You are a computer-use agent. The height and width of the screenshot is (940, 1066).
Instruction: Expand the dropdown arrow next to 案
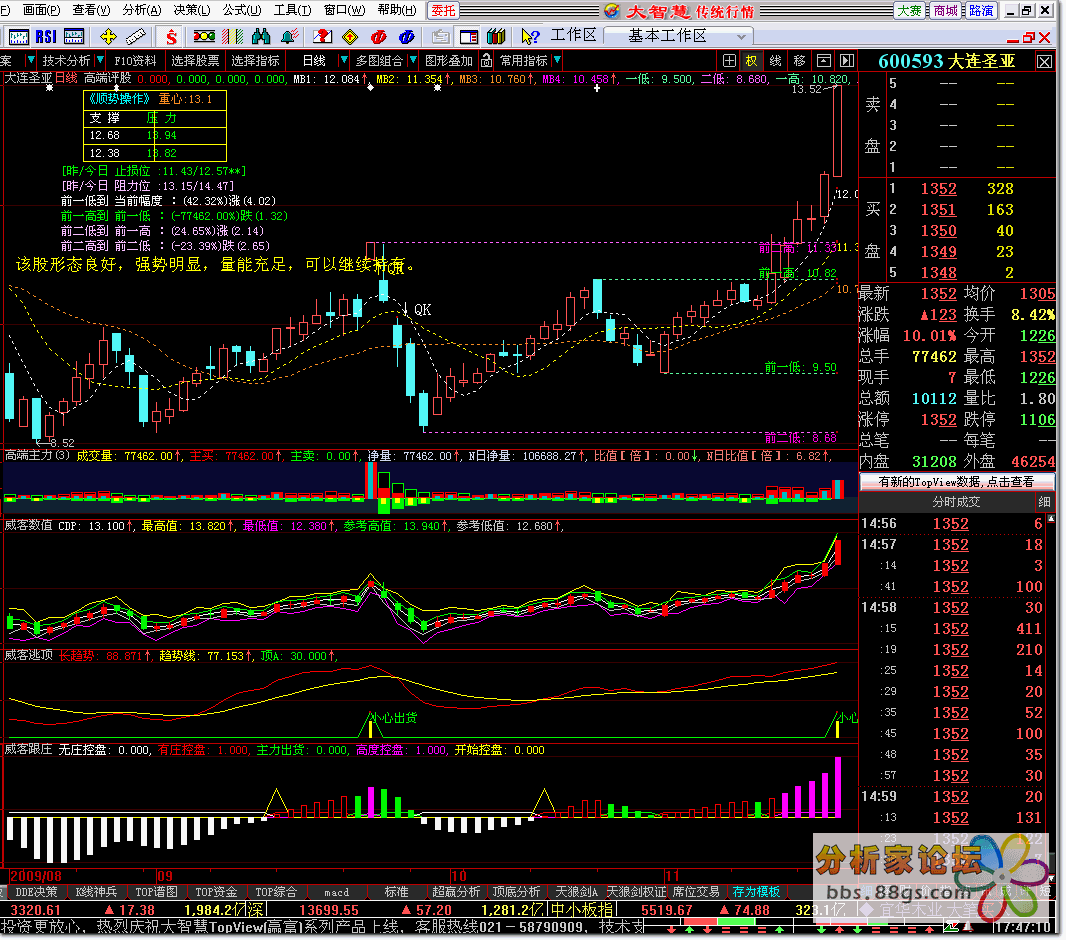tap(30, 60)
